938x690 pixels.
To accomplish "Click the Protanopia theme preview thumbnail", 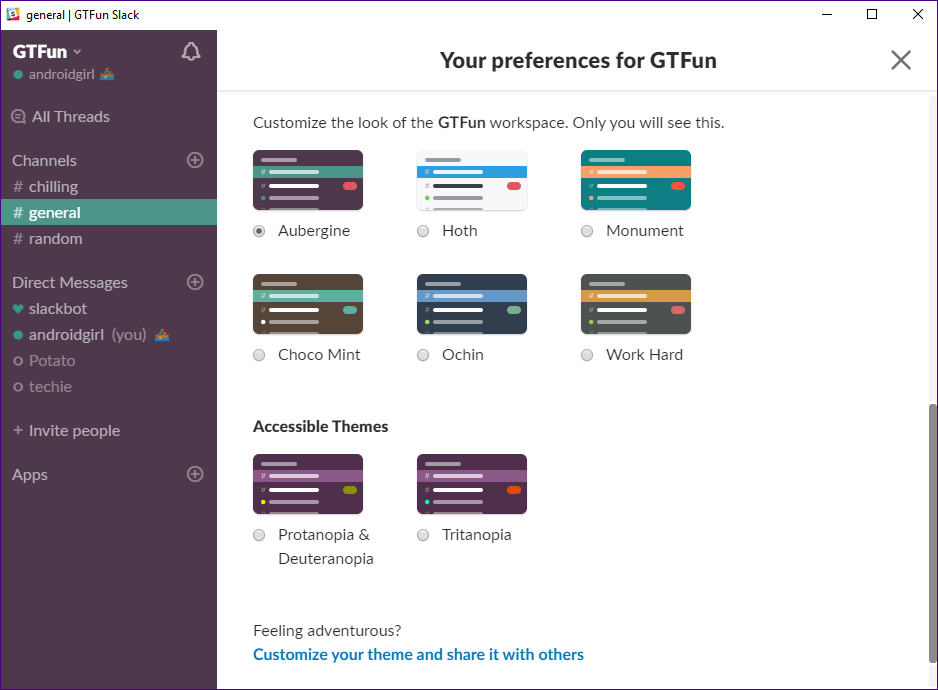I will 308,484.
